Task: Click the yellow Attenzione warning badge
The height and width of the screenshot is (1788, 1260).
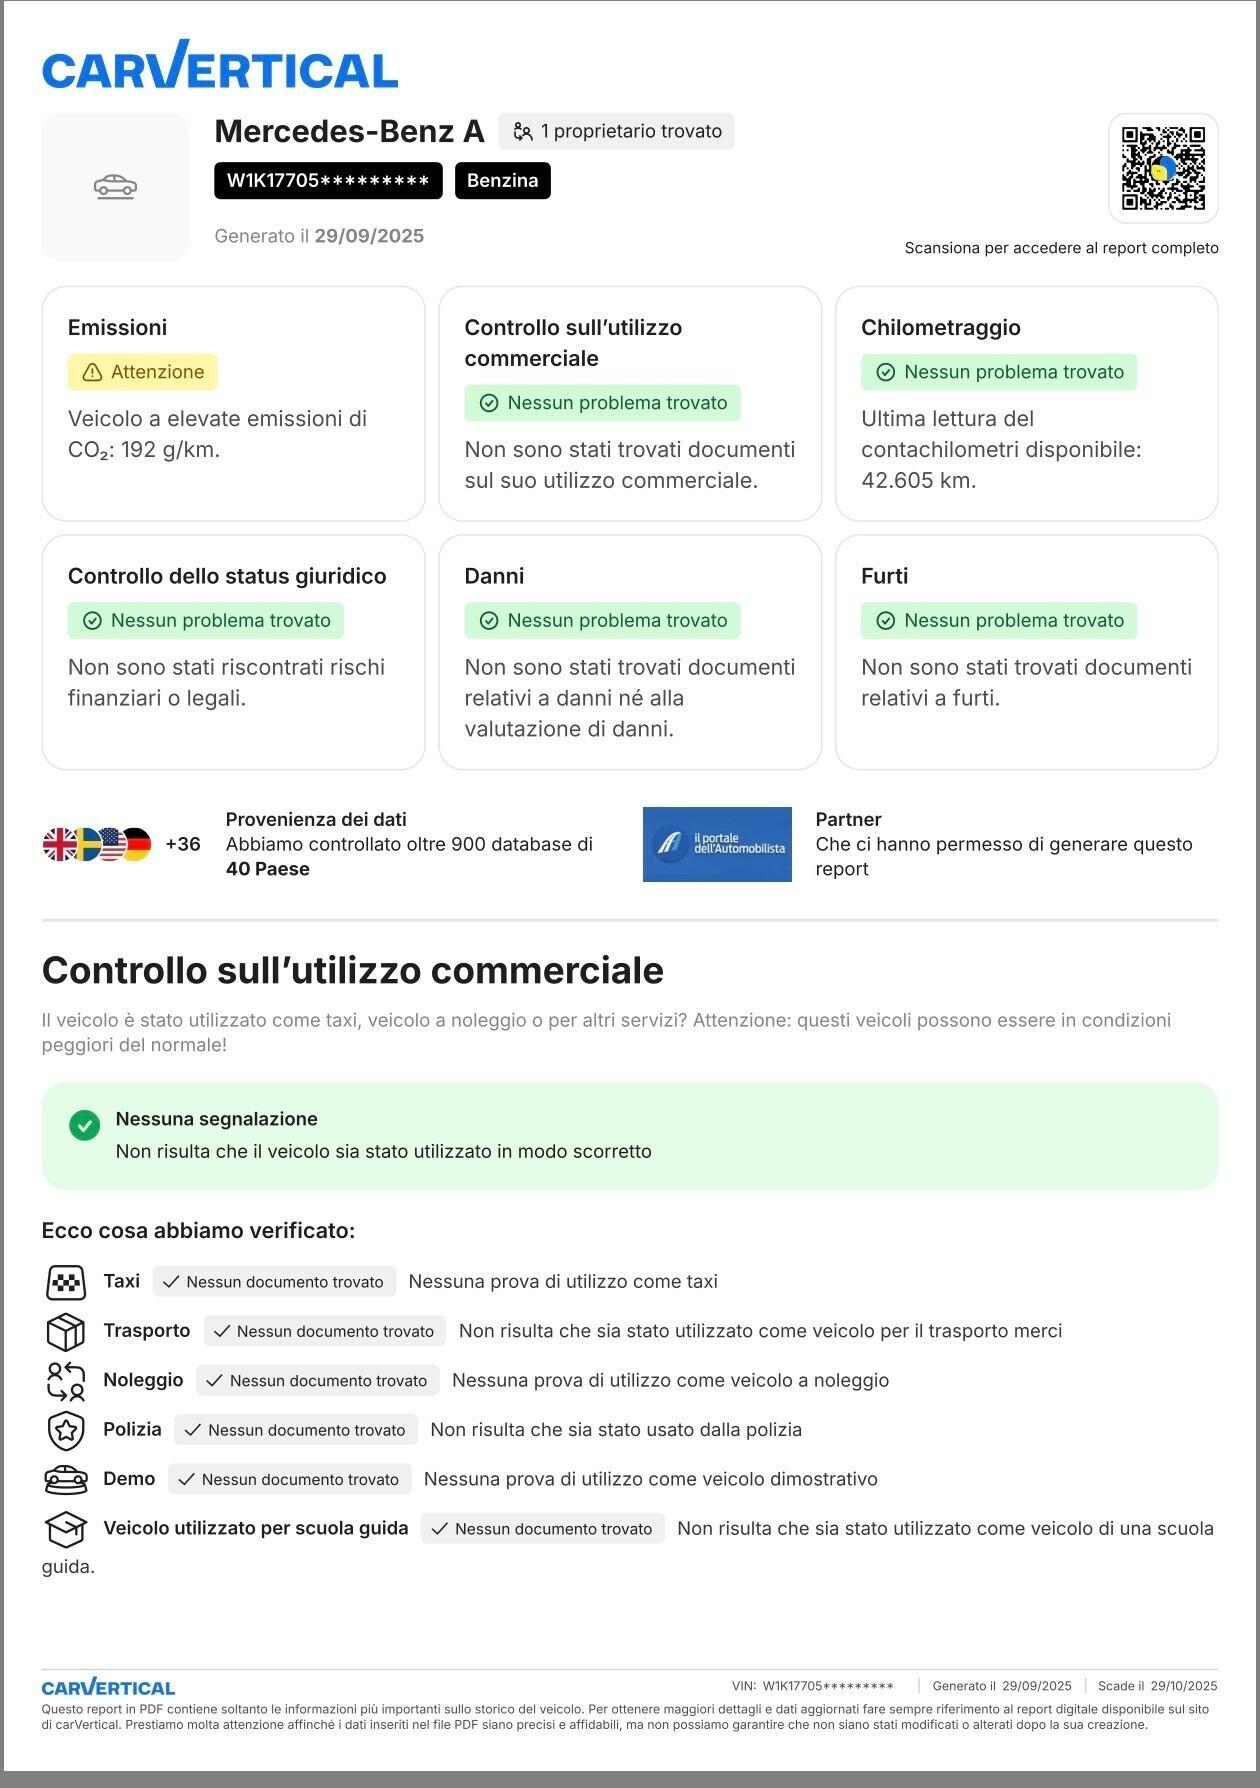Action: click(x=143, y=372)
